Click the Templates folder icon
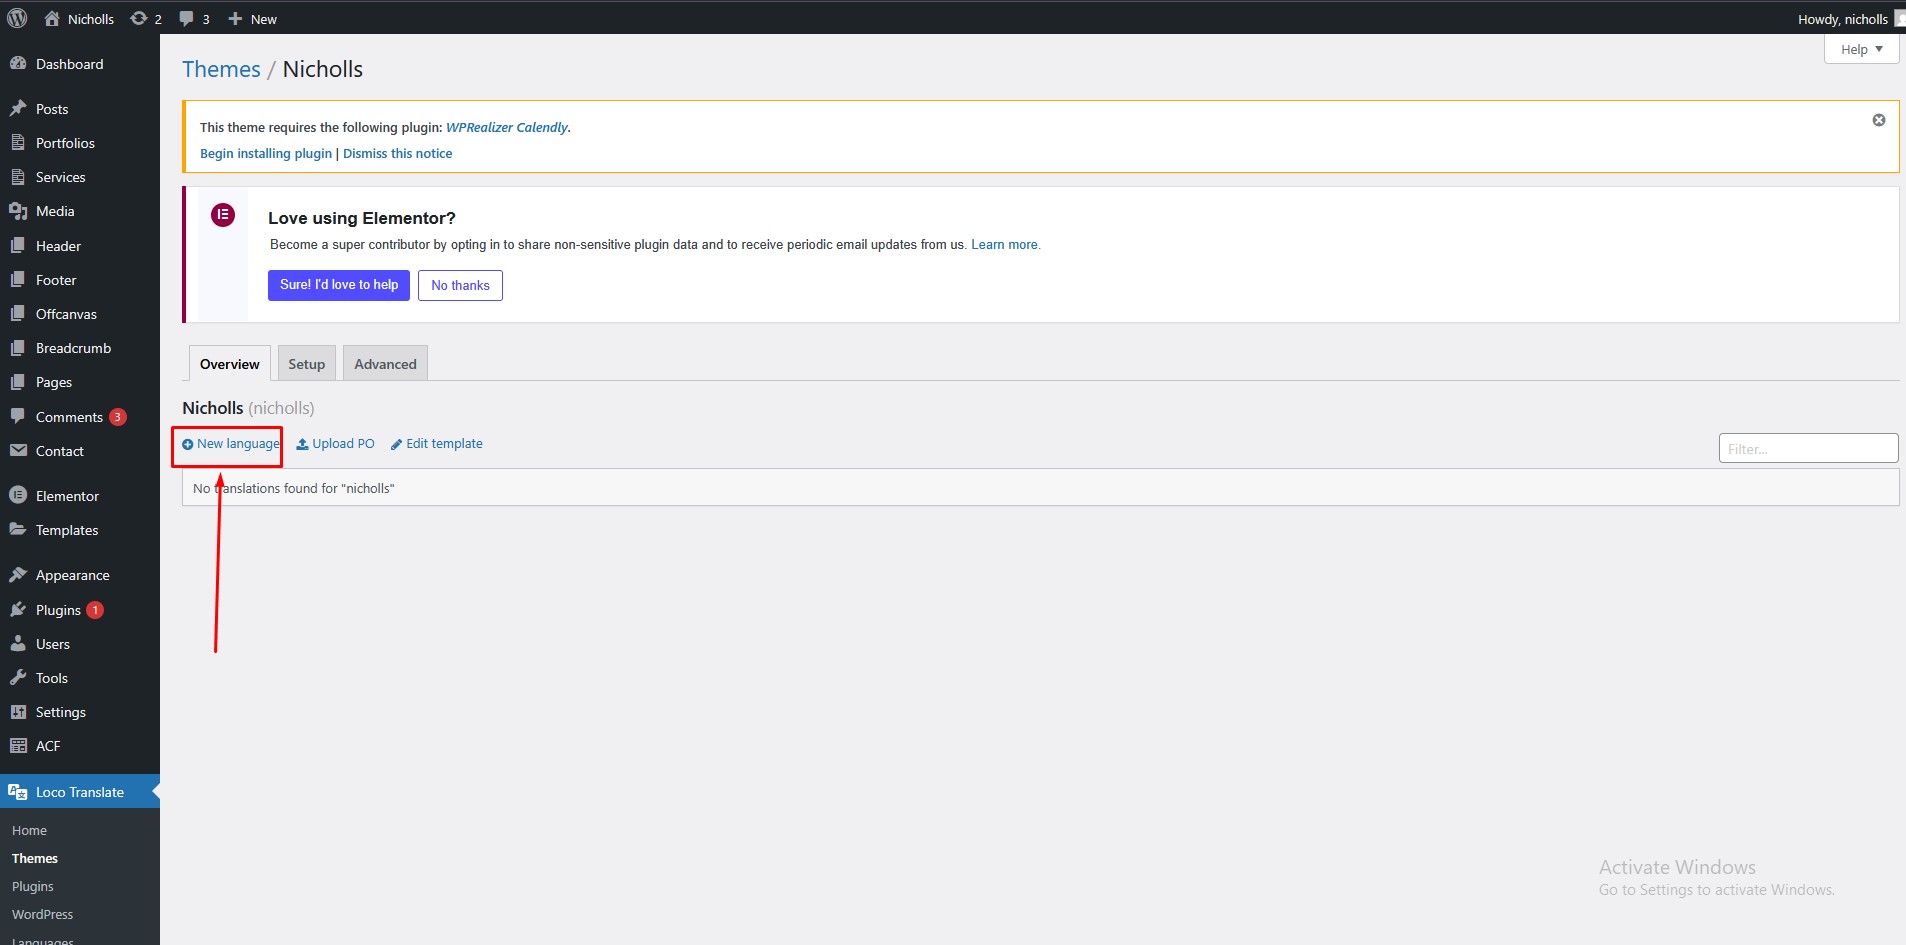 coord(18,529)
